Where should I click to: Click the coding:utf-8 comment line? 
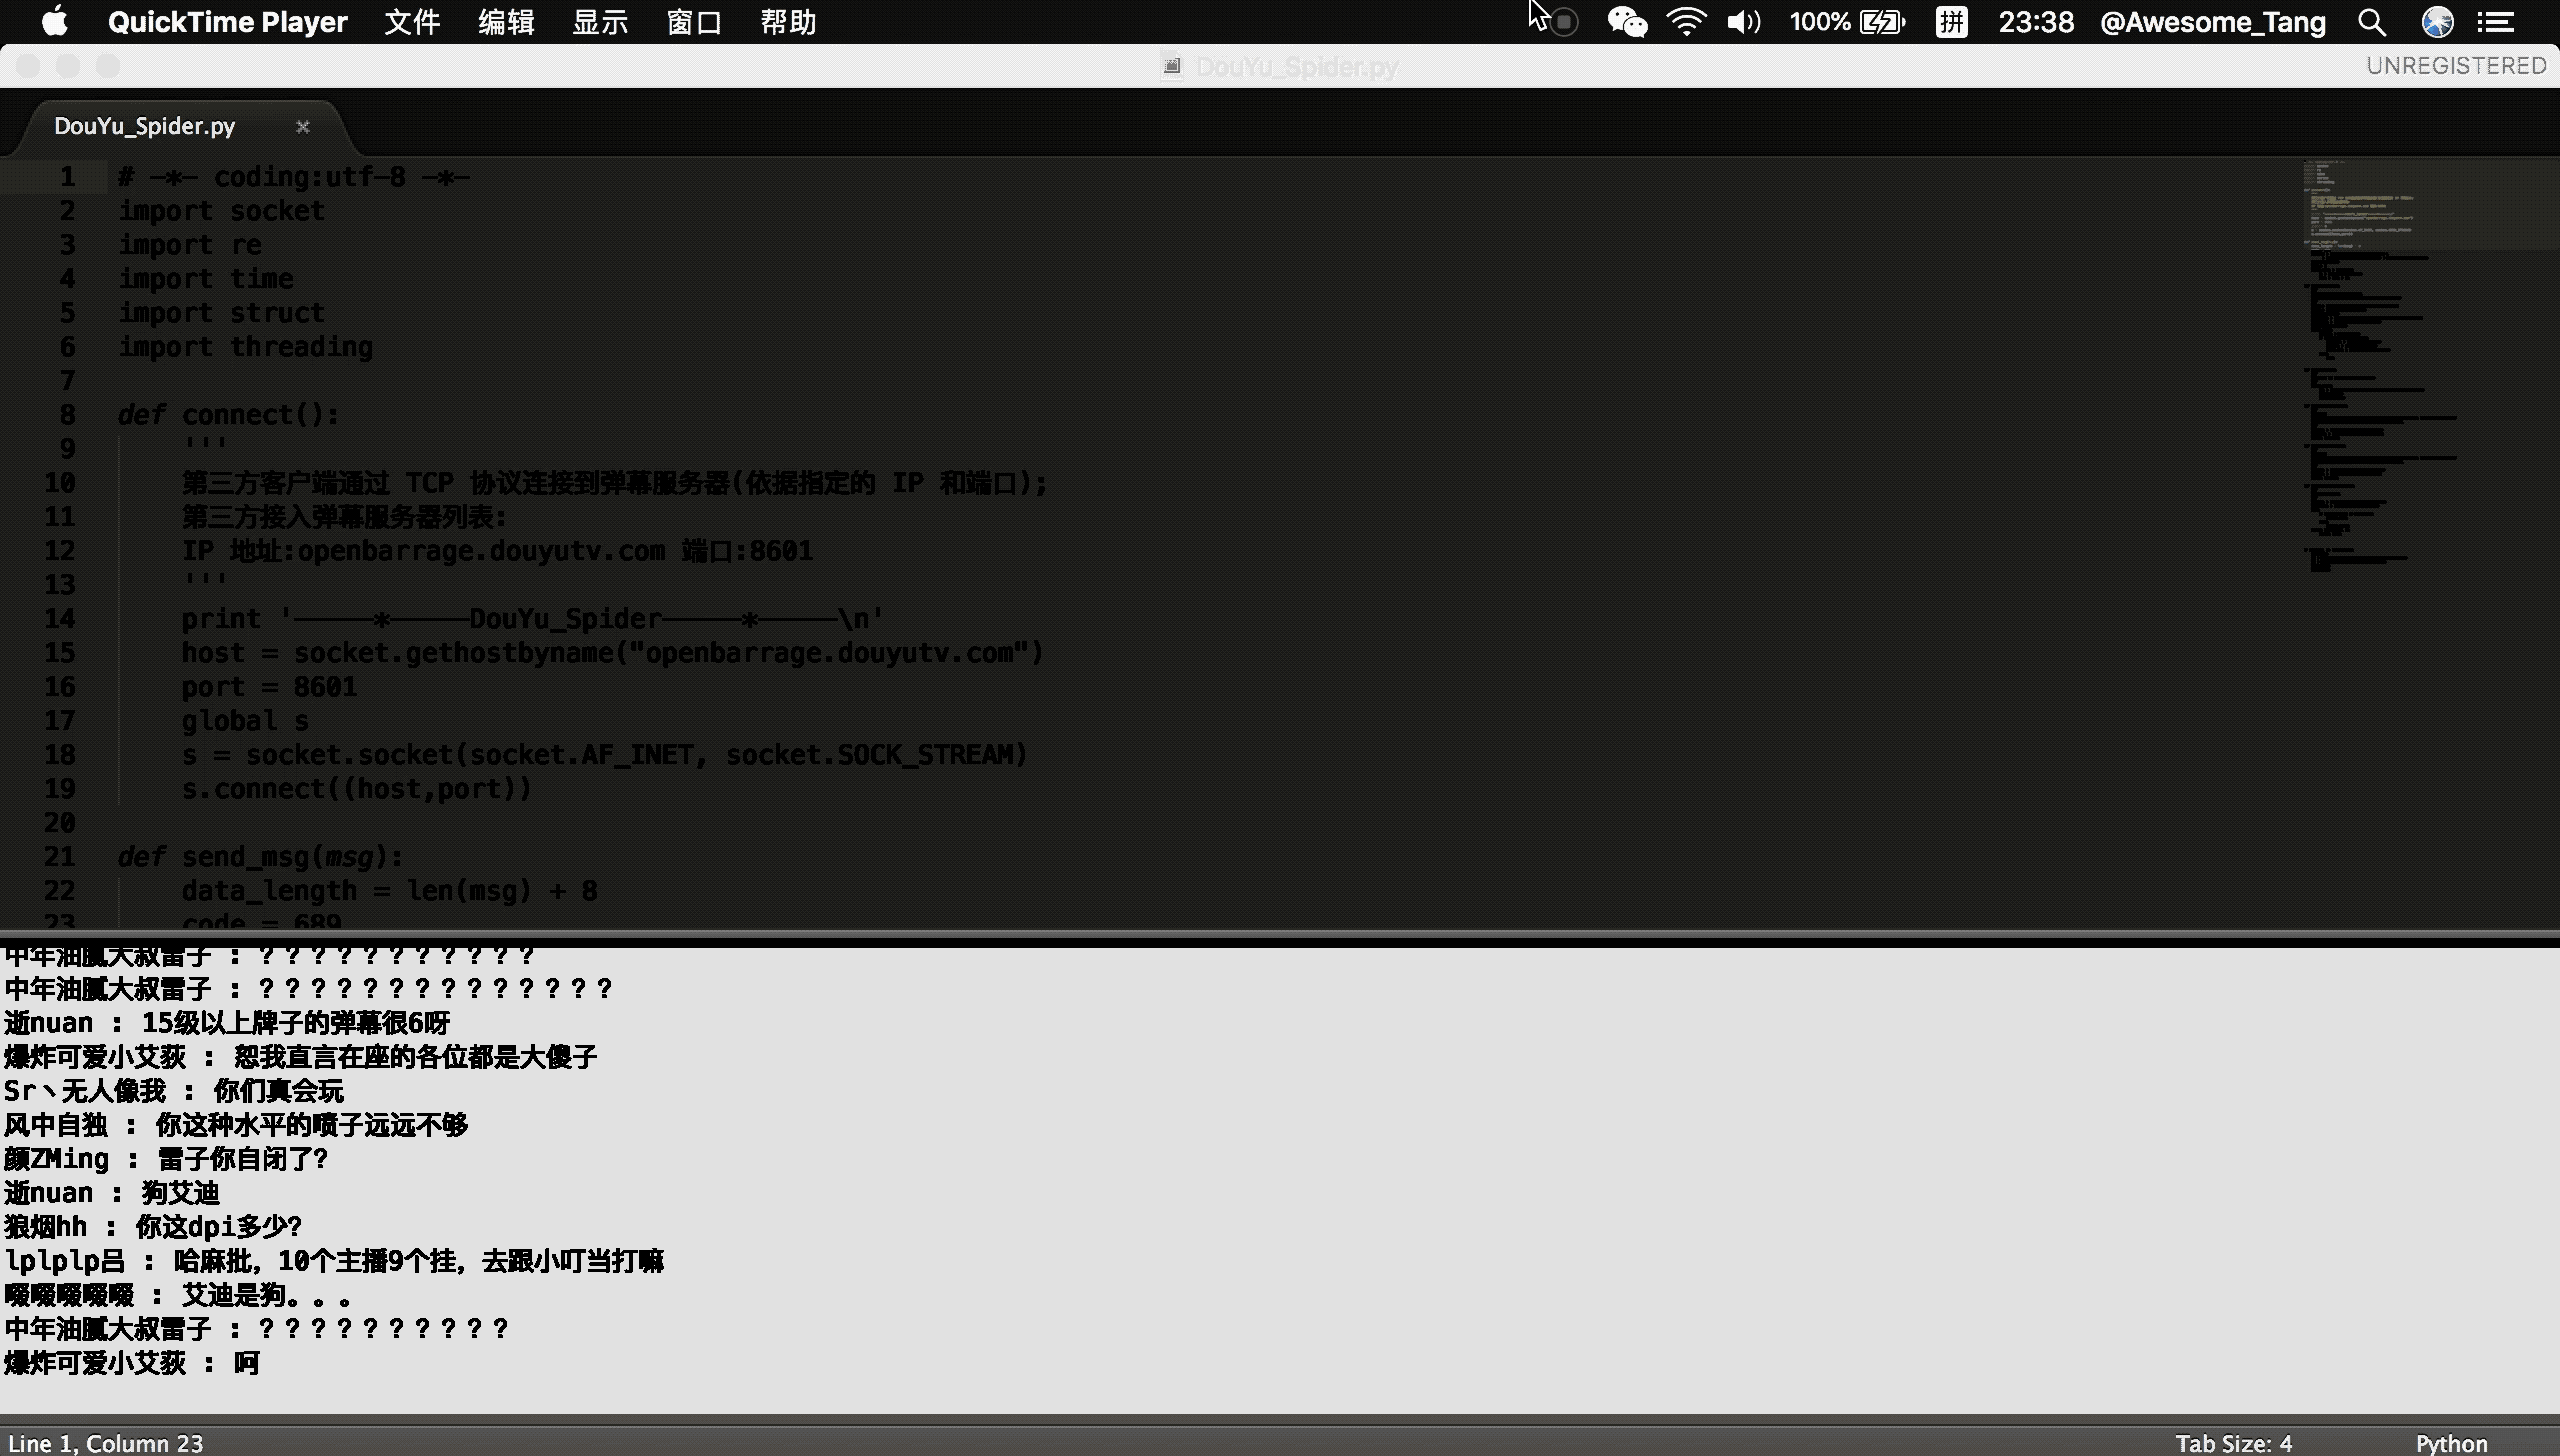294,177
